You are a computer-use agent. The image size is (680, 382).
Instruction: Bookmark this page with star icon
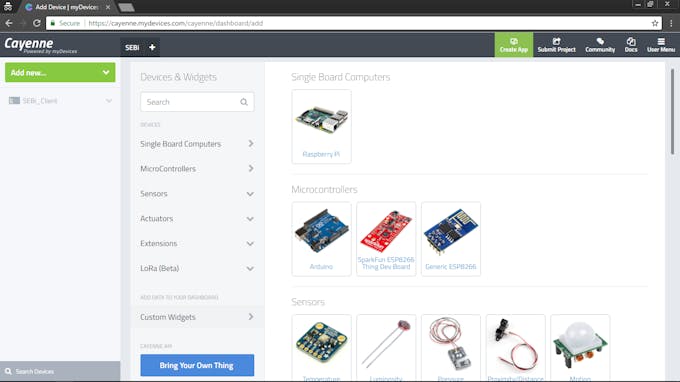click(x=654, y=23)
